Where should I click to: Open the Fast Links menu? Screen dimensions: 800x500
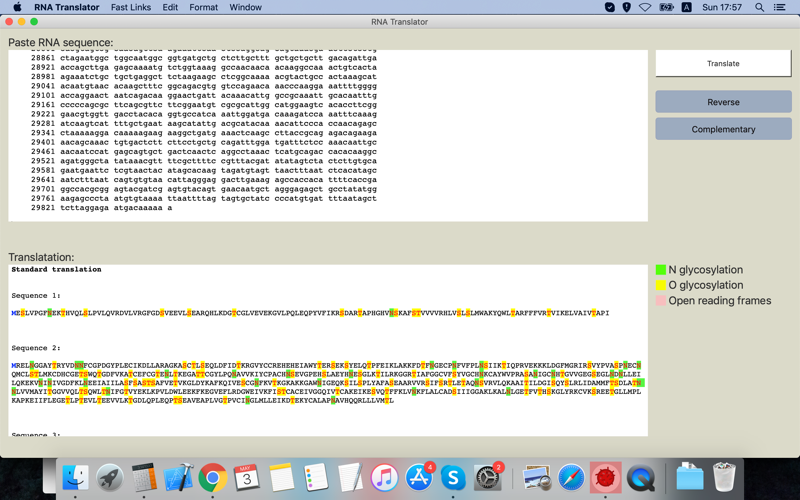click(x=131, y=7)
